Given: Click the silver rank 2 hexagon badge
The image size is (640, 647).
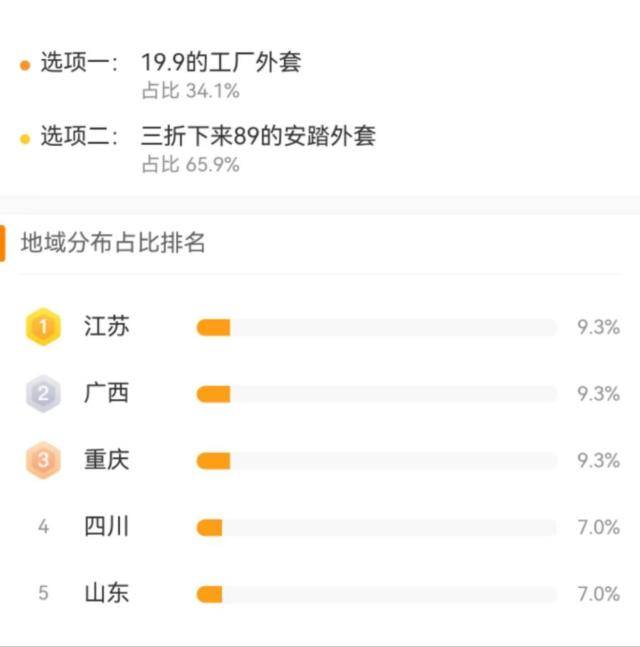Looking at the screenshot, I should pyautogui.click(x=43, y=394).
